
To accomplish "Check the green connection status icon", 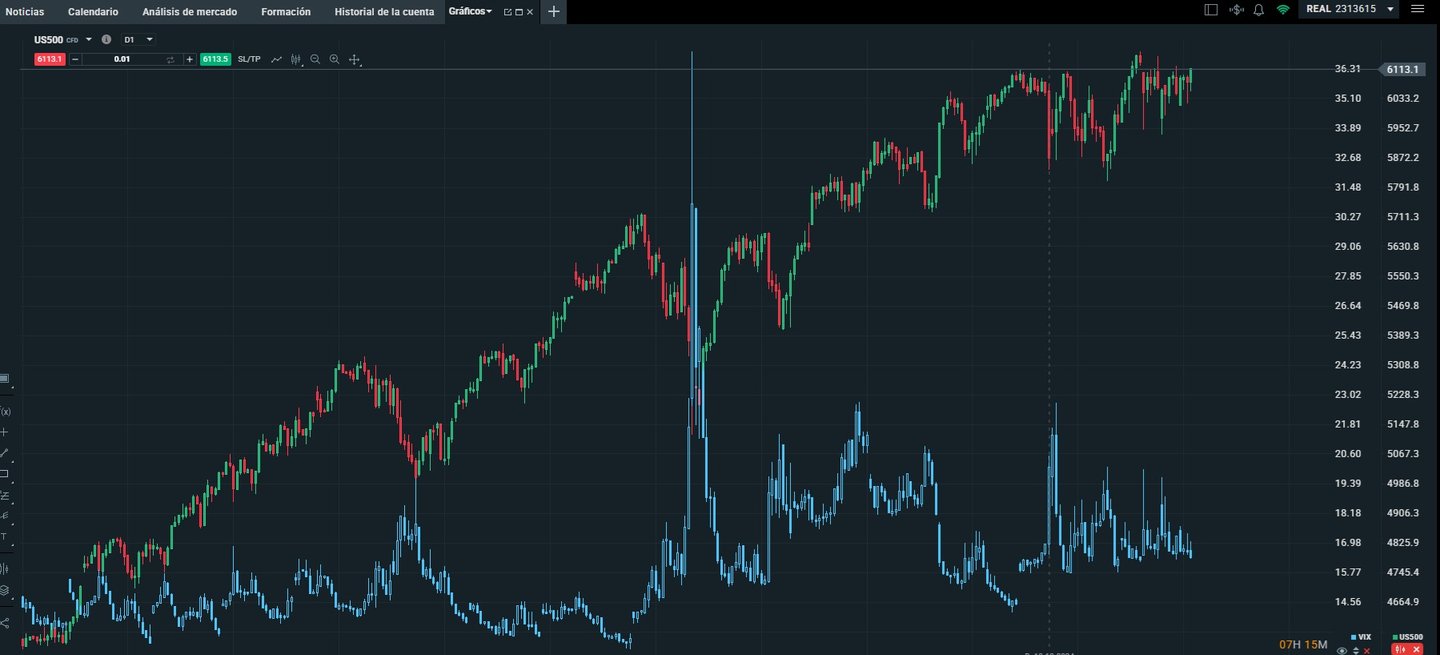I will (x=1283, y=9).
